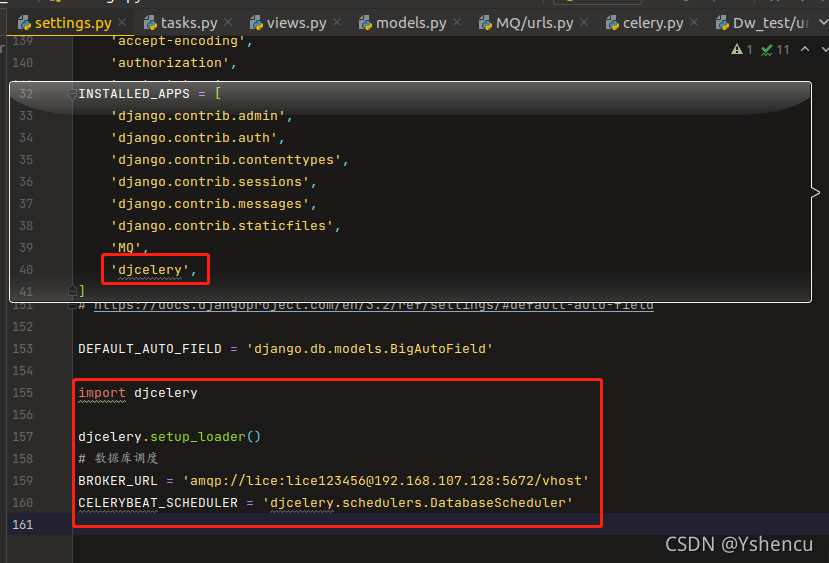Click line number 159 in the gutter
The height and width of the screenshot is (563, 829).
tap(22, 481)
